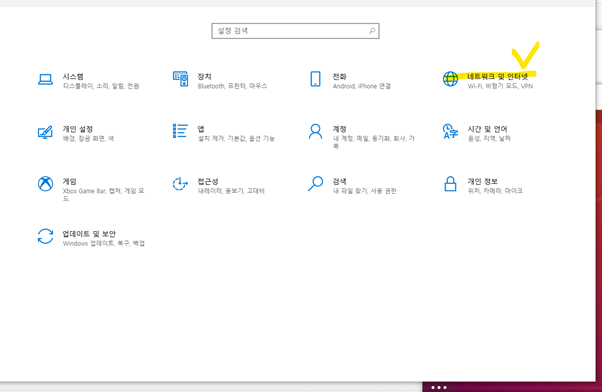Click the Android, iPhone 연결 description
602x392 pixels.
362,86
